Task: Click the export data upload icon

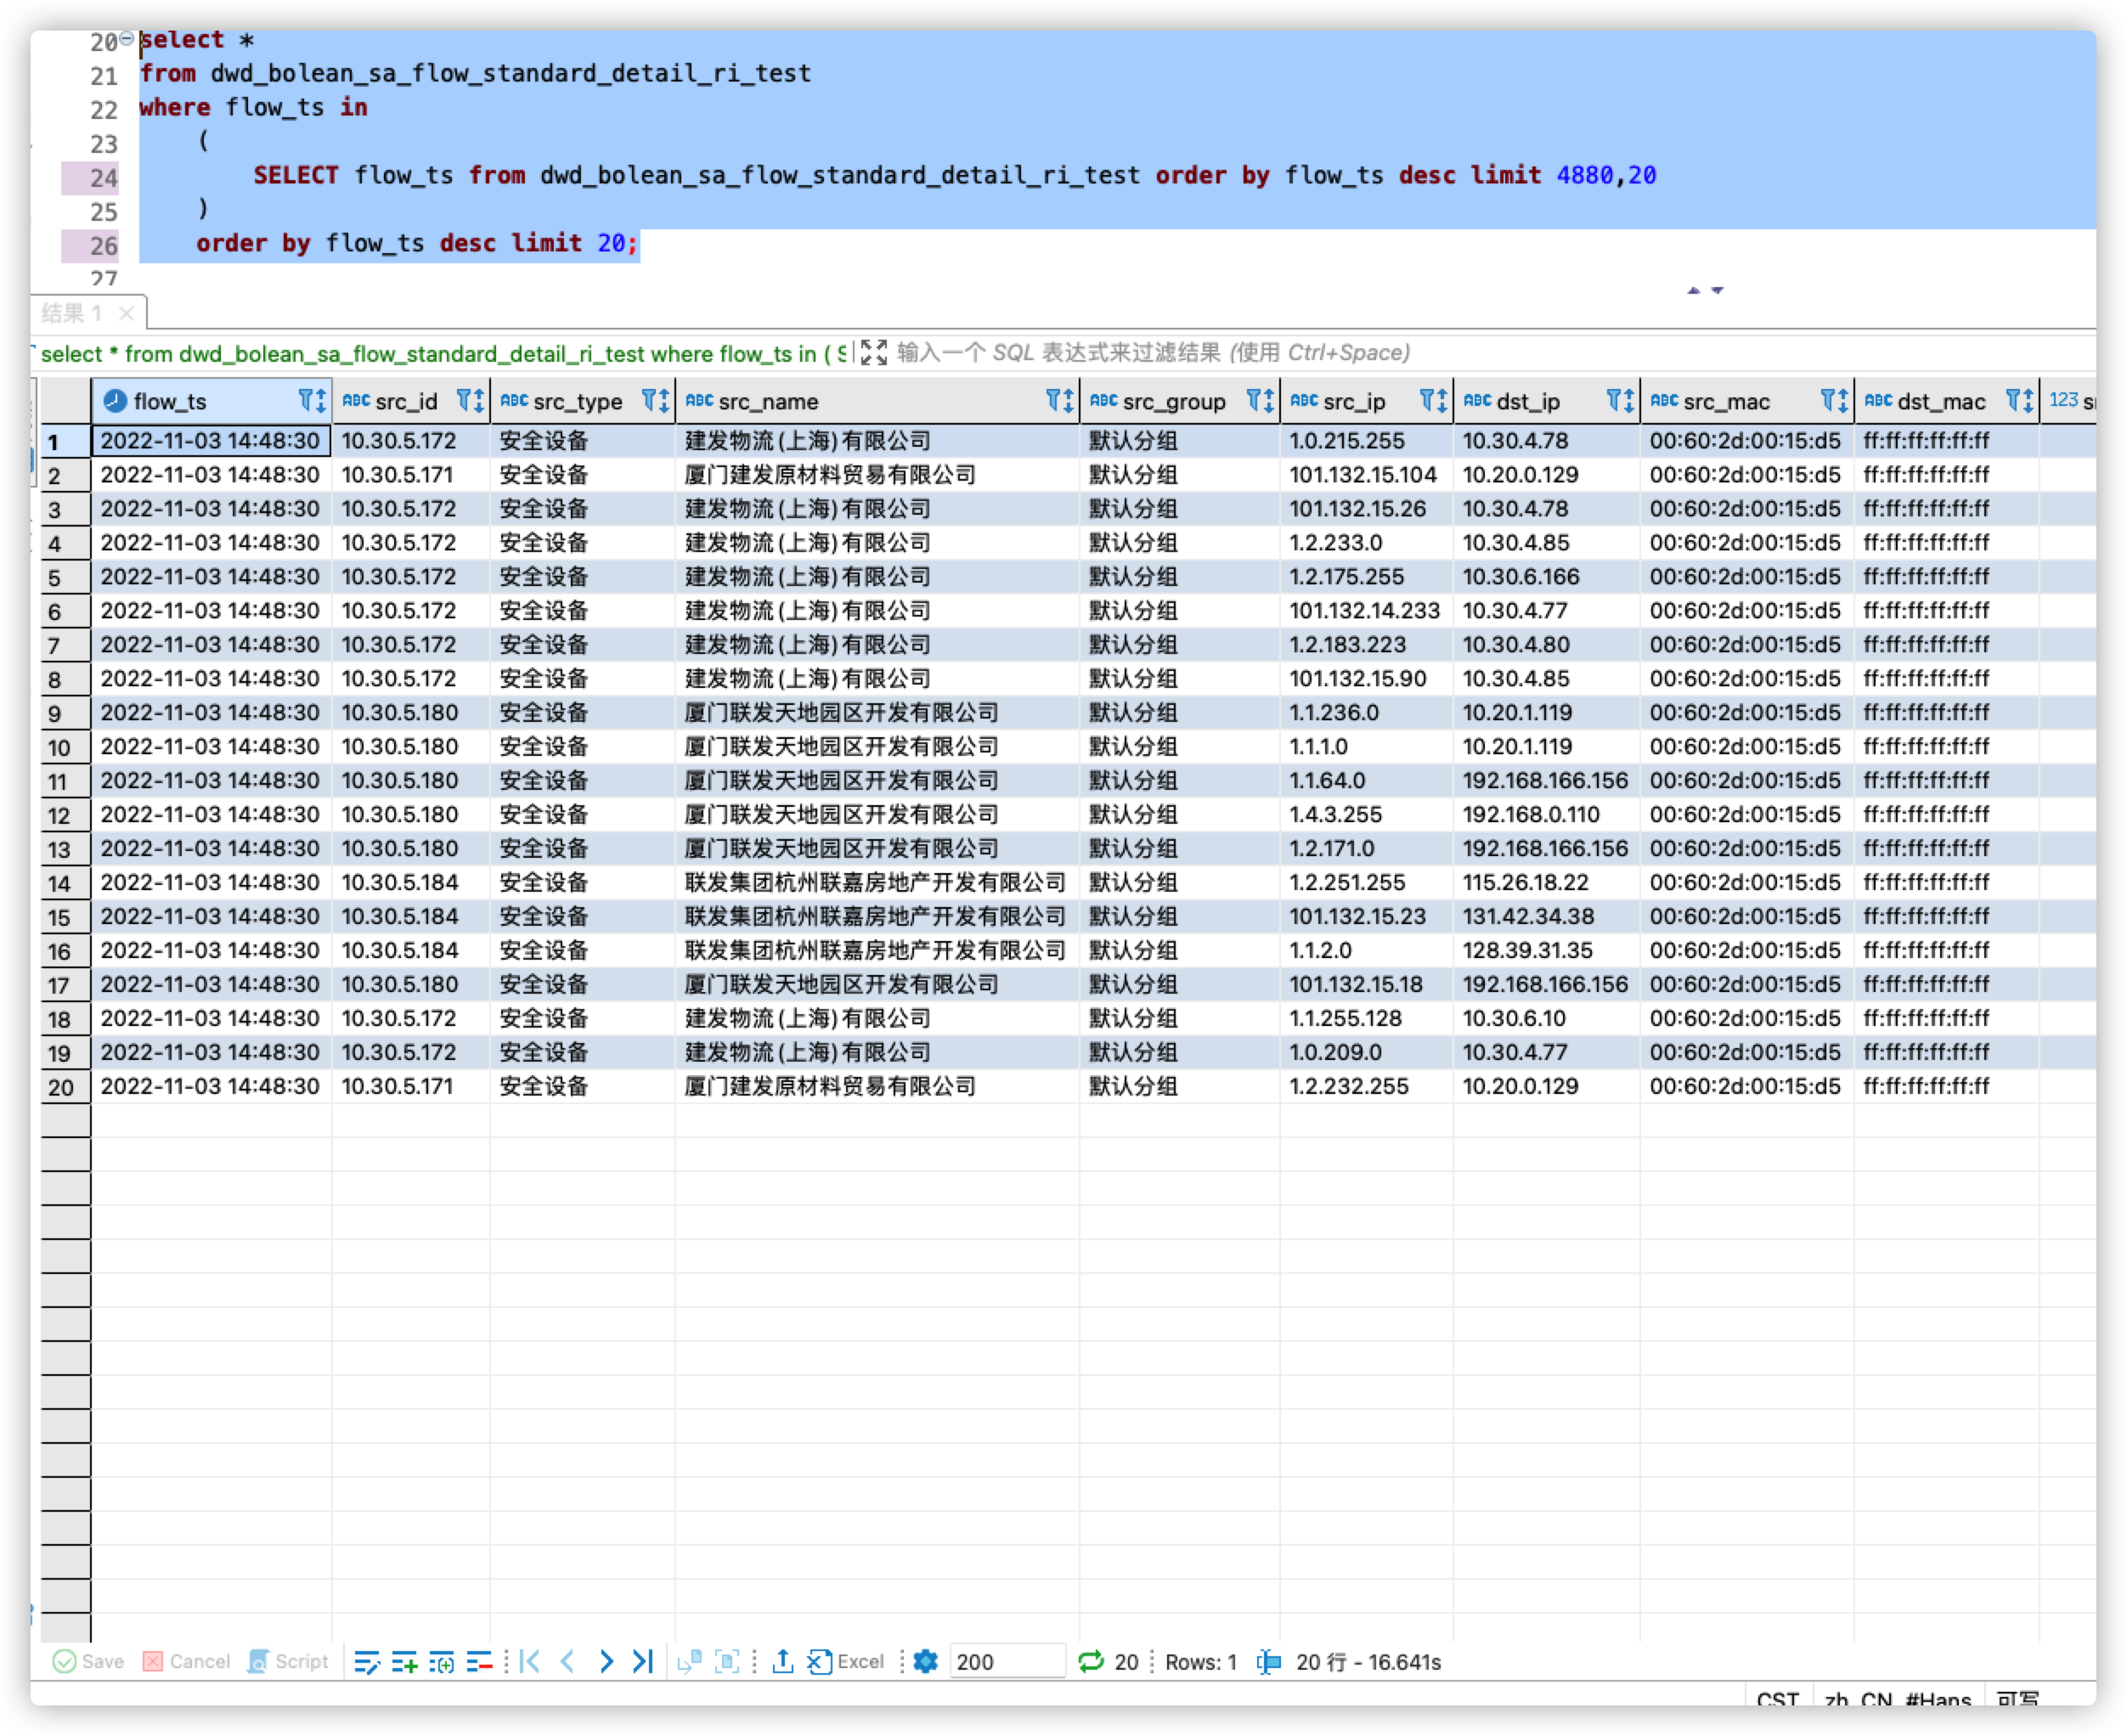Action: click(783, 1662)
